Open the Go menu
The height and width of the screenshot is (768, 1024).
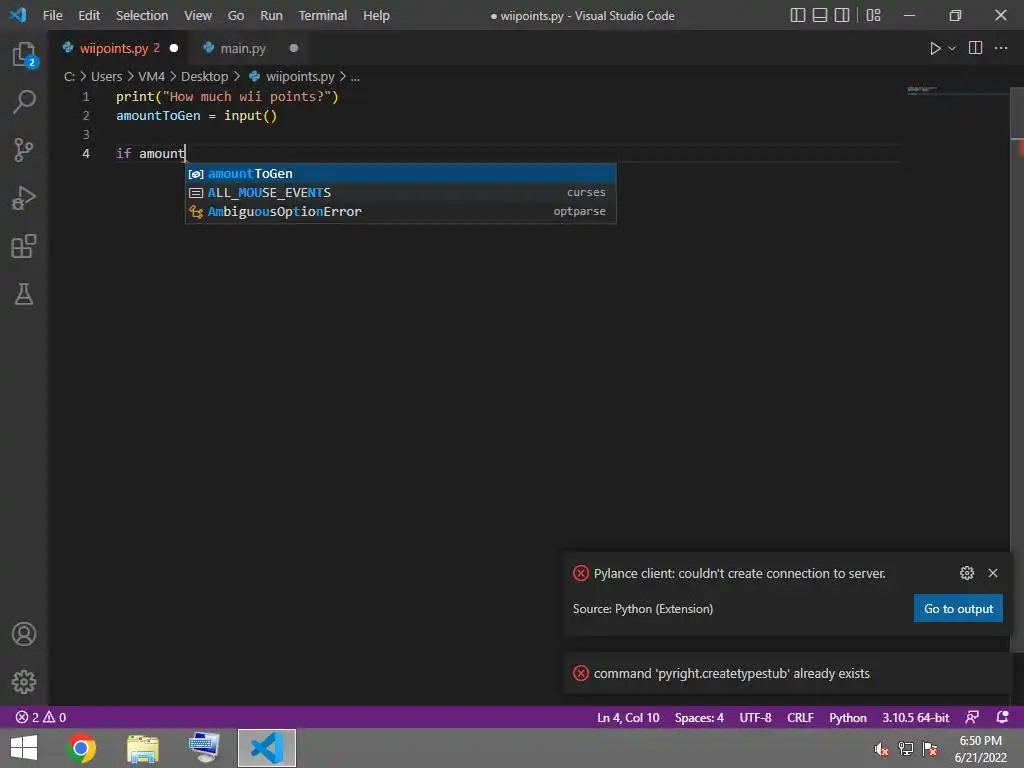point(236,15)
